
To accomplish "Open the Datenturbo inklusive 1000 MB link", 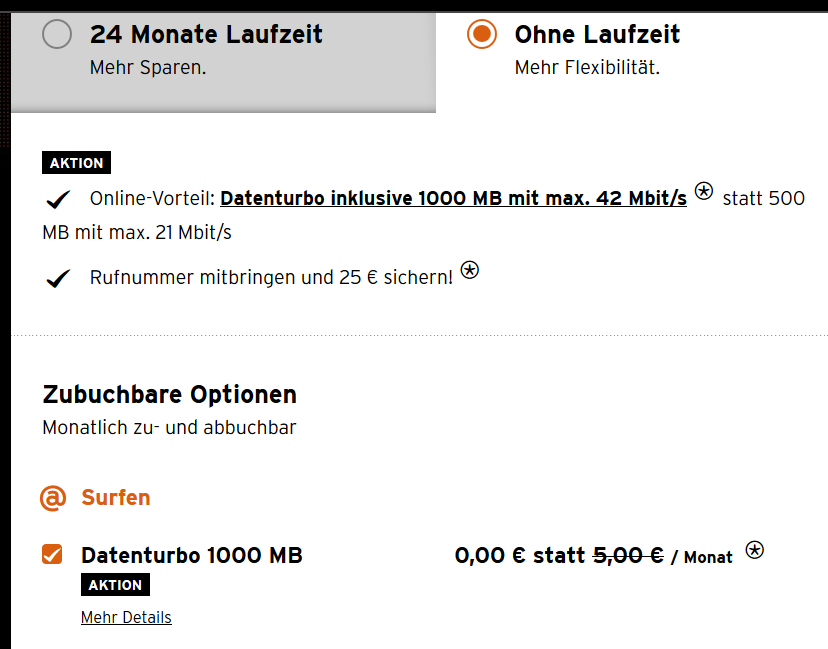I will tap(453, 198).
